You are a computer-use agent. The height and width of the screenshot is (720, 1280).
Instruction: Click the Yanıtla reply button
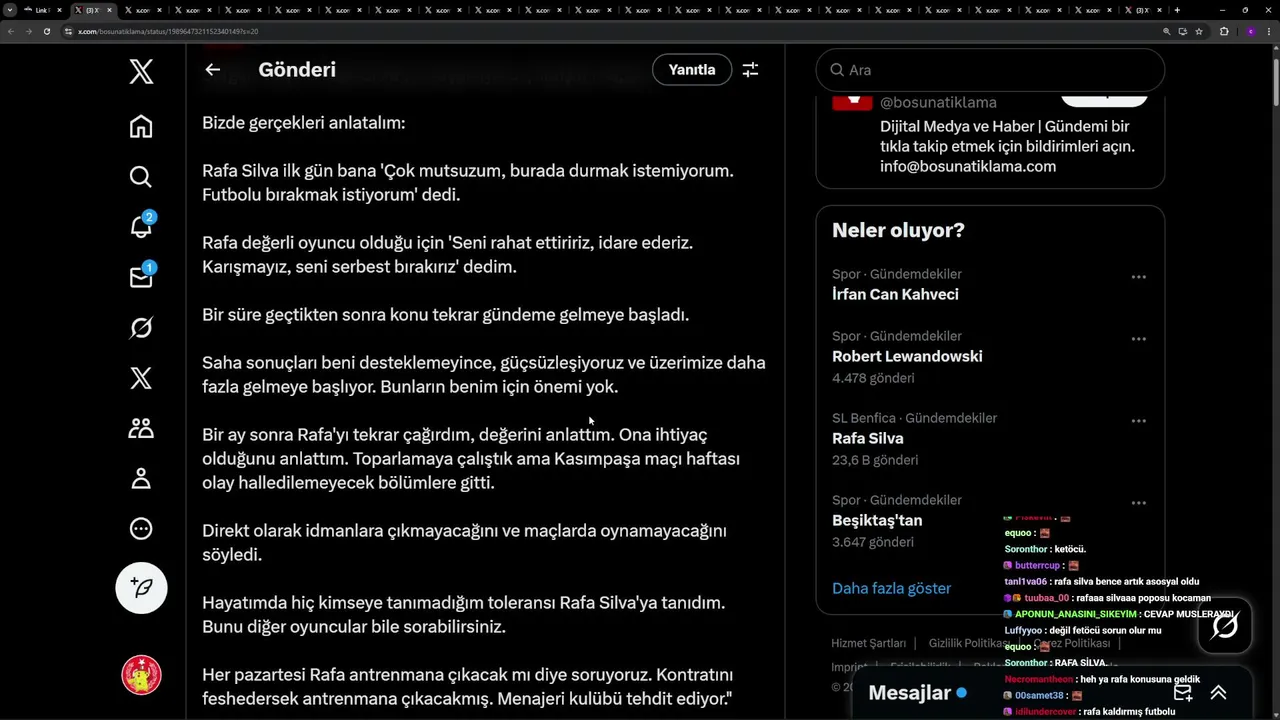pos(692,70)
